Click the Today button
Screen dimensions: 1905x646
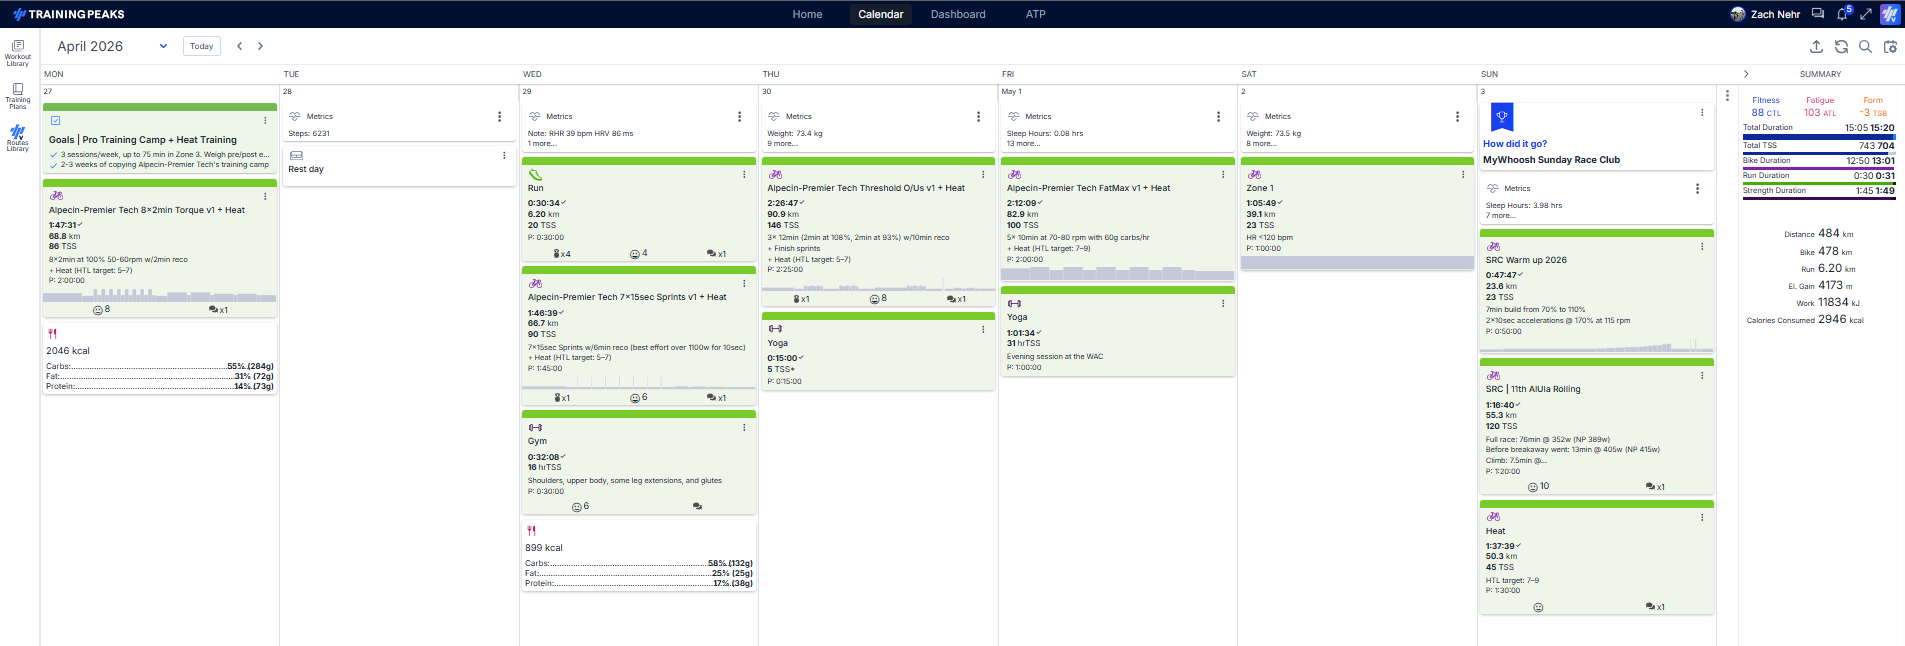[202, 46]
